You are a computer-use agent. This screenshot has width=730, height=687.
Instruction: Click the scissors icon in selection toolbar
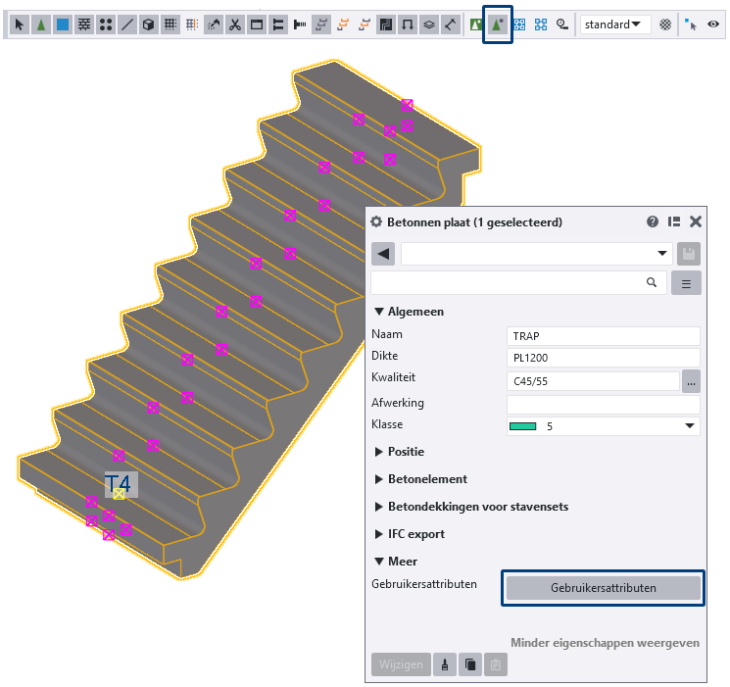pyautogui.click(x=234, y=24)
